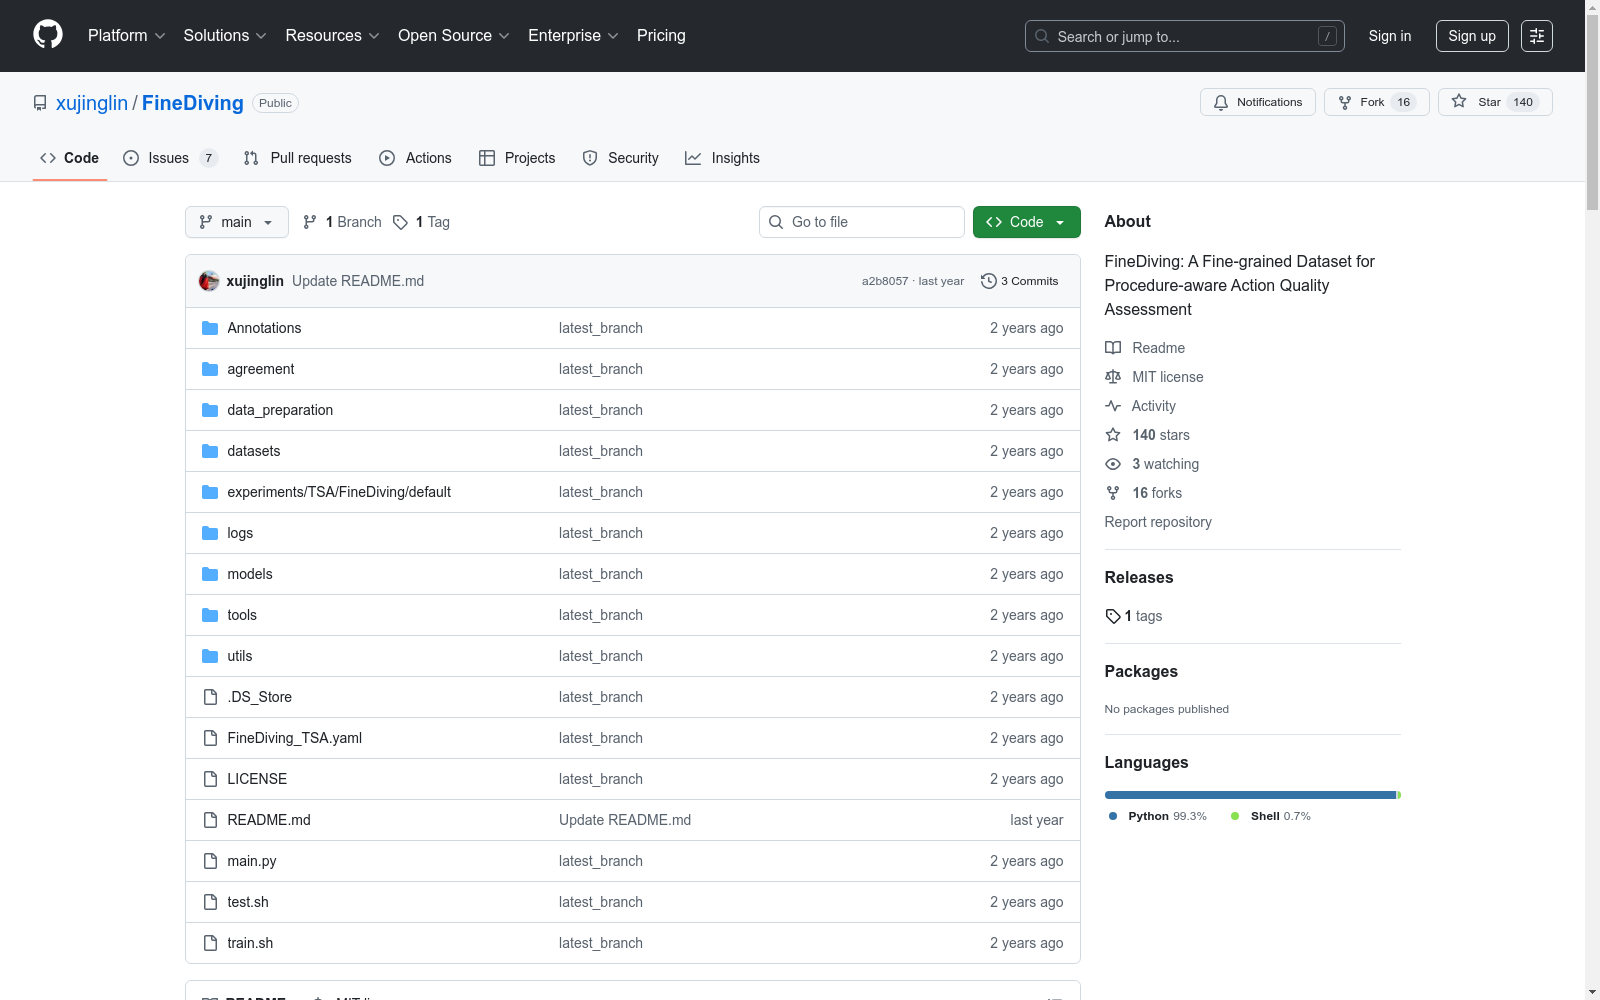
Task: Open the xujinglin owner profile link
Action: [x=92, y=103]
